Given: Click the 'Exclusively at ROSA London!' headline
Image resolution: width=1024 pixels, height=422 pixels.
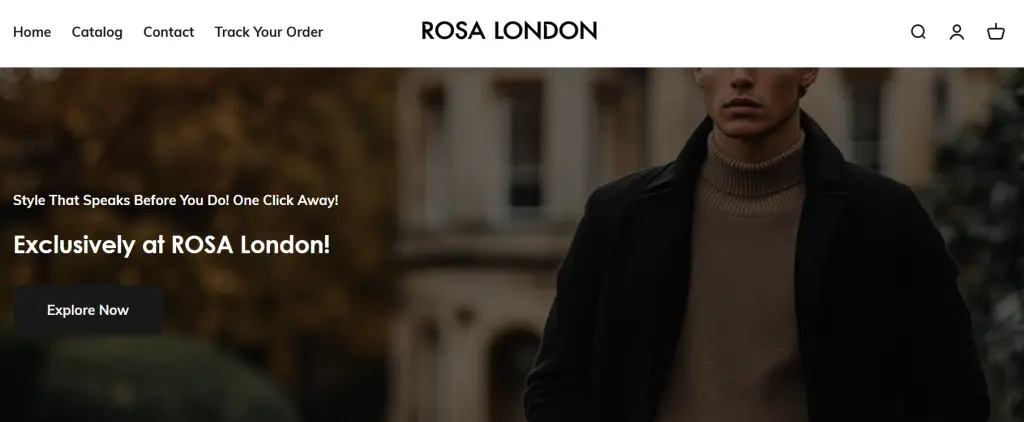Looking at the screenshot, I should click(x=172, y=245).
